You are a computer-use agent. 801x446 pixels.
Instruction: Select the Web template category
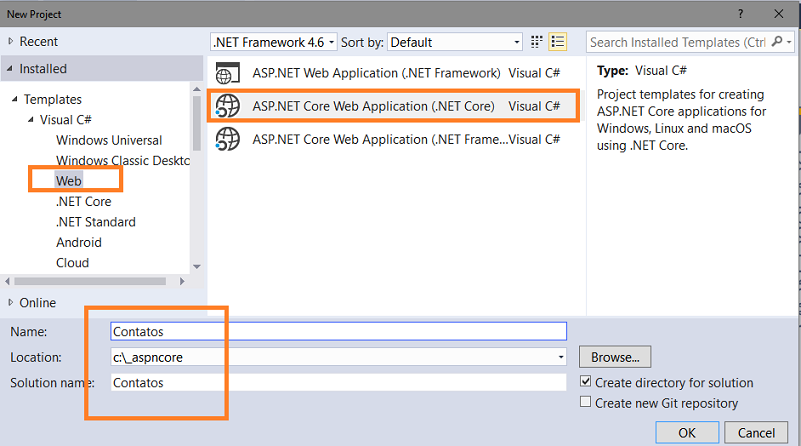click(x=68, y=181)
